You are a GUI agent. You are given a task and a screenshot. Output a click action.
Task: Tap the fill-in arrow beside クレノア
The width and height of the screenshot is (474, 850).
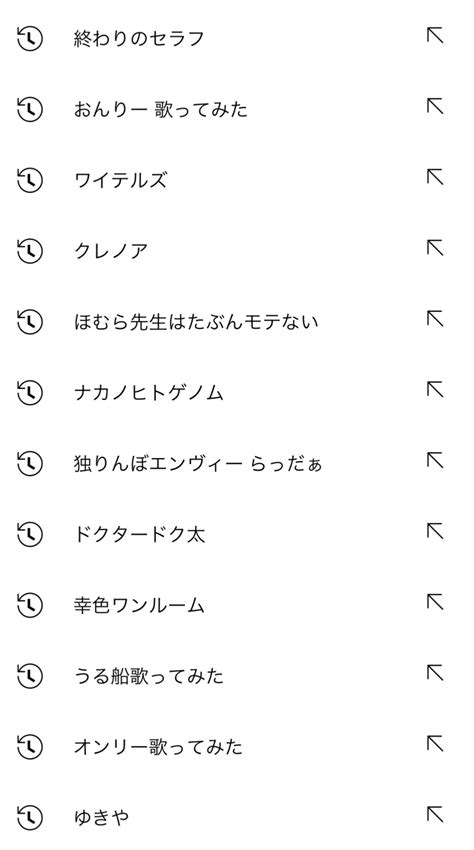tap(435, 248)
